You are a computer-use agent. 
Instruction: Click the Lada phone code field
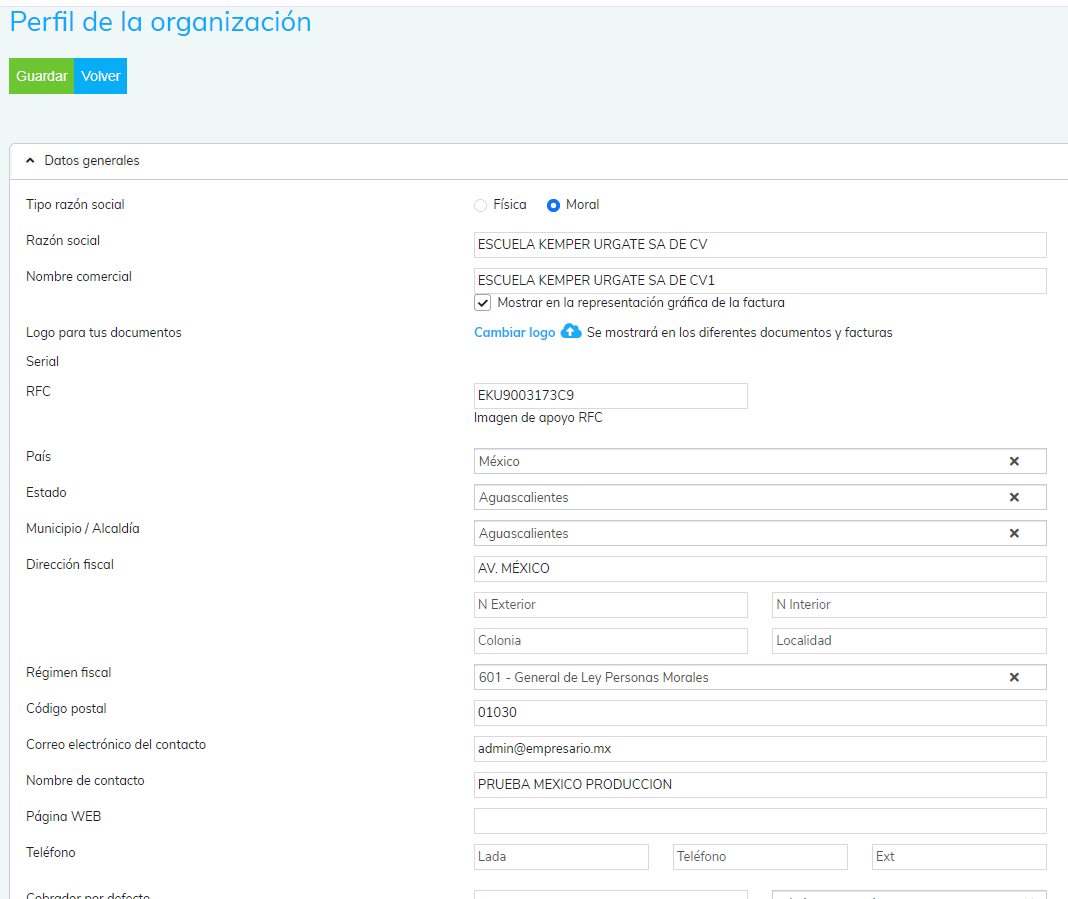pos(560,857)
